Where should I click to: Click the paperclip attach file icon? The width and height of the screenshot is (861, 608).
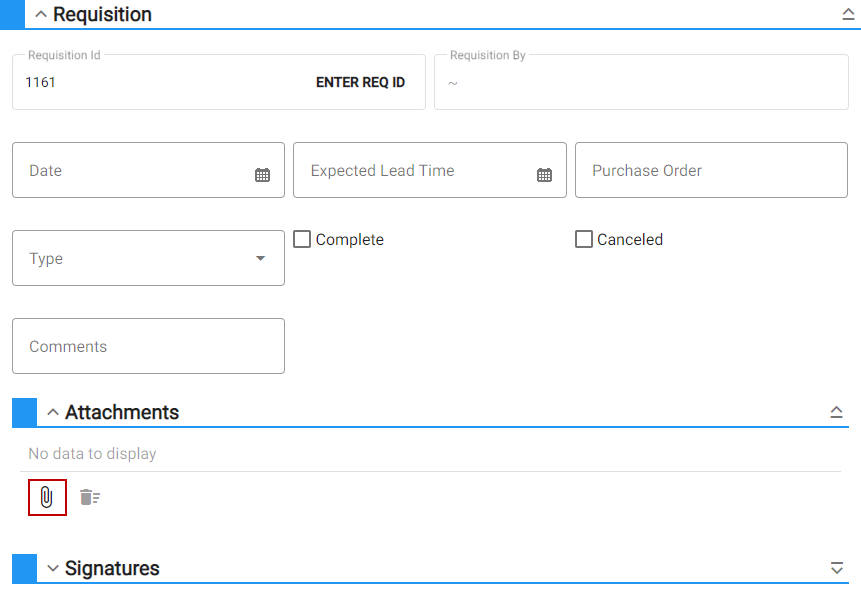[47, 498]
